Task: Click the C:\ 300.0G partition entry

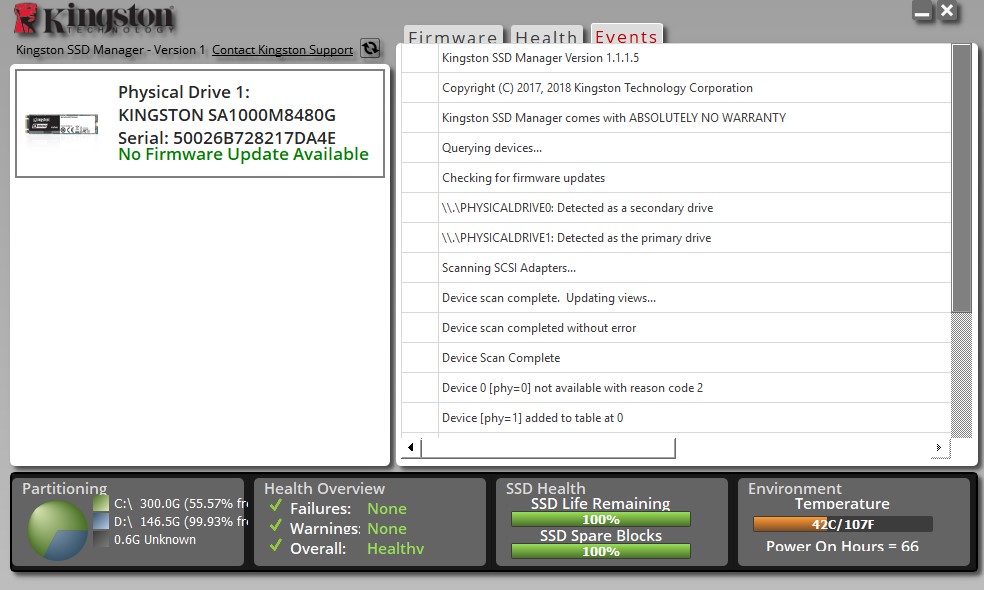Action: click(181, 503)
